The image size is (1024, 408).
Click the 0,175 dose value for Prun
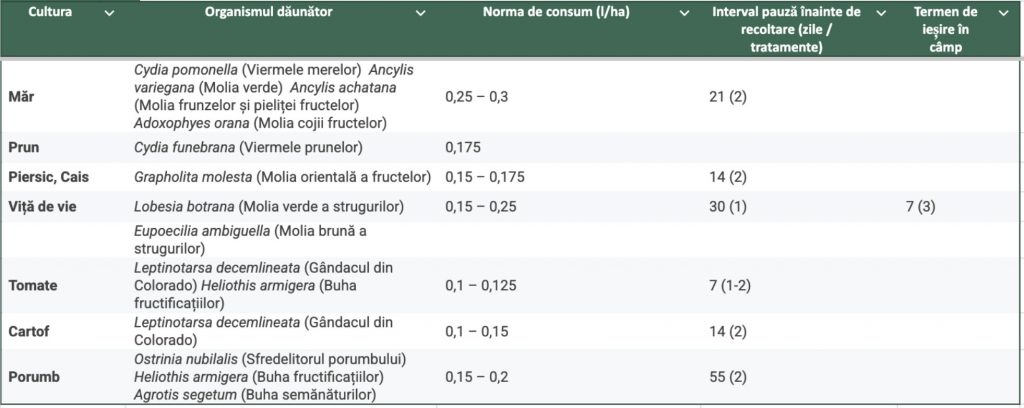point(463,147)
